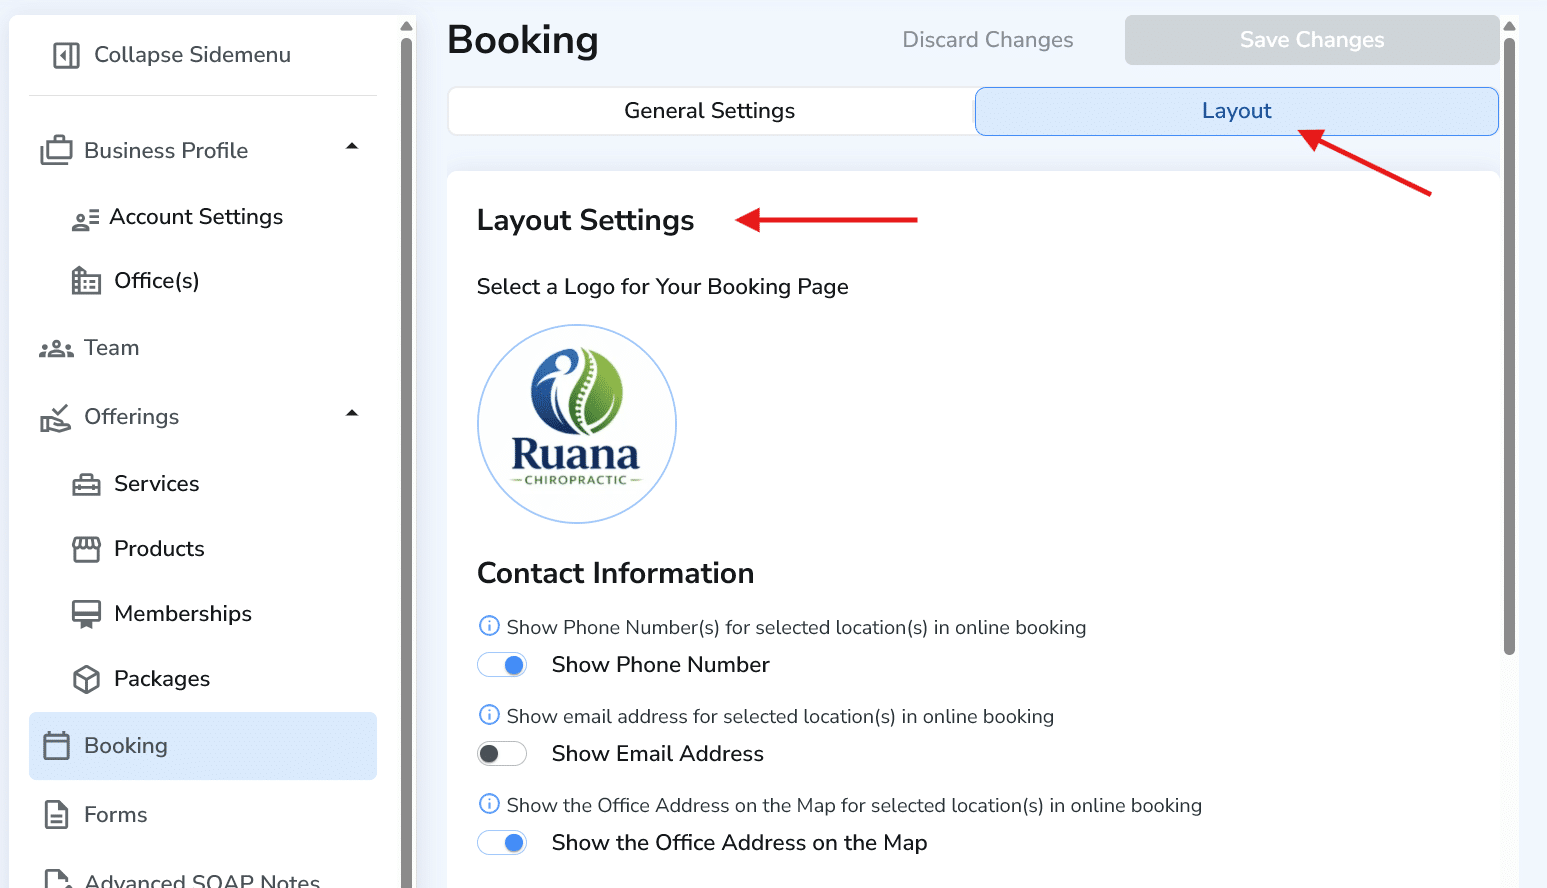
Task: Click the Business Profile label
Action: point(166,151)
